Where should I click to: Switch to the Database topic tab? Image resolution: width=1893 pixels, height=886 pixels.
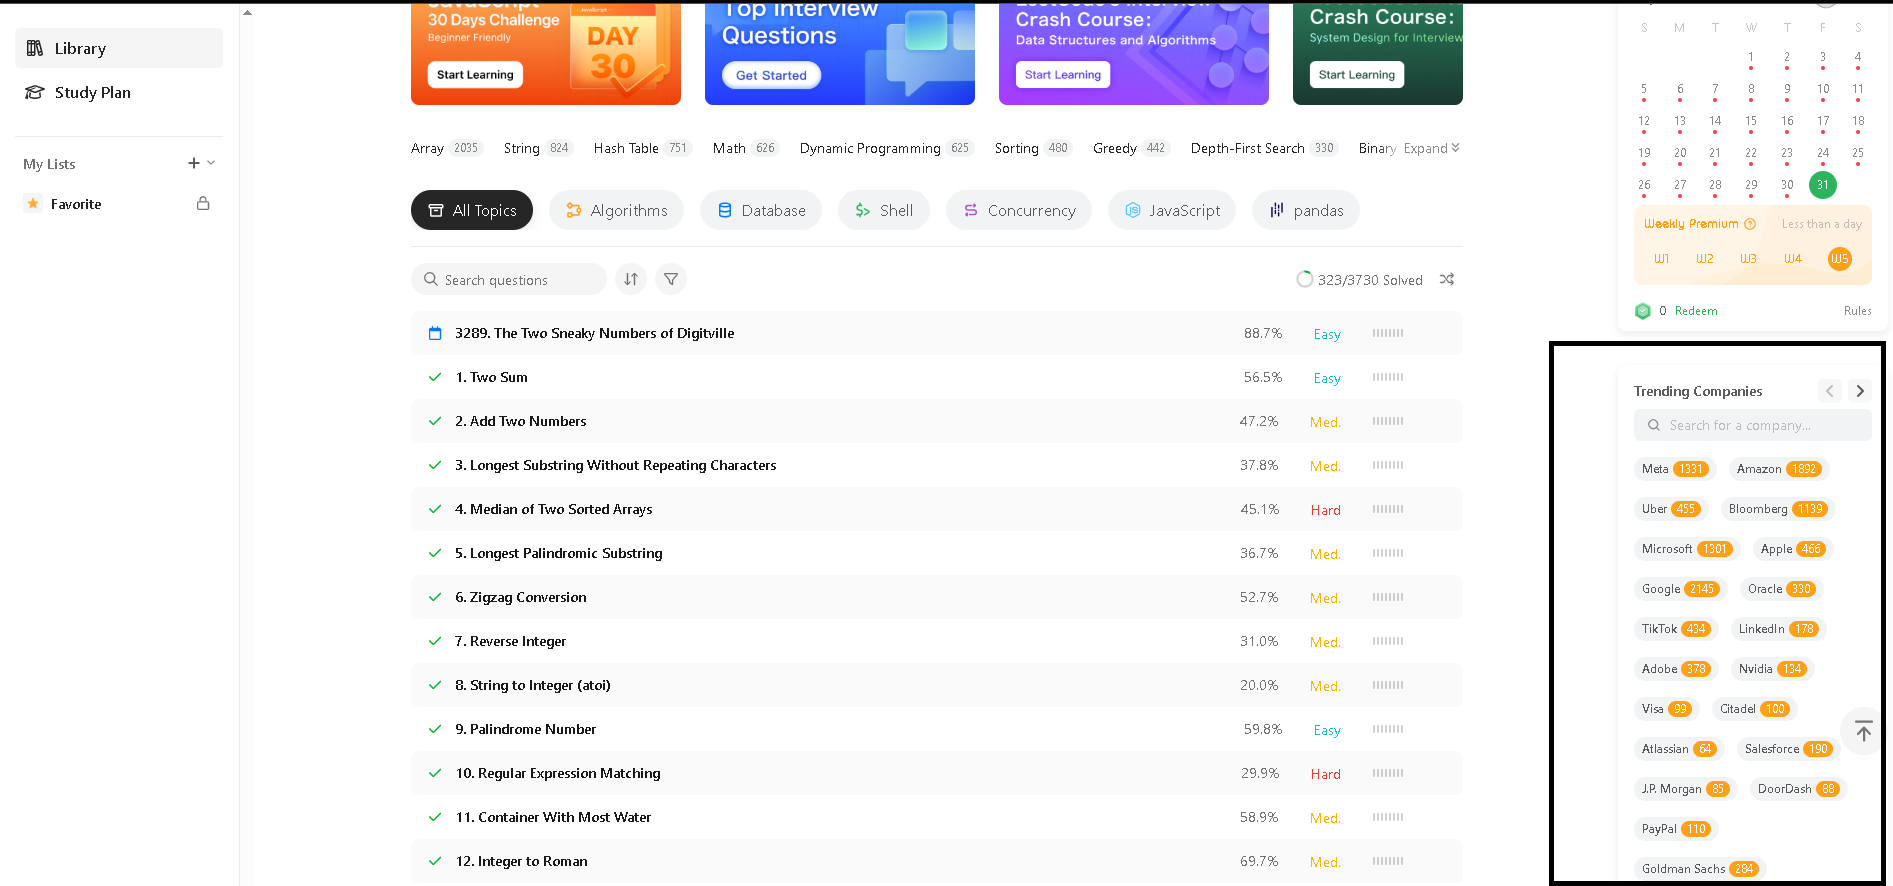761,210
